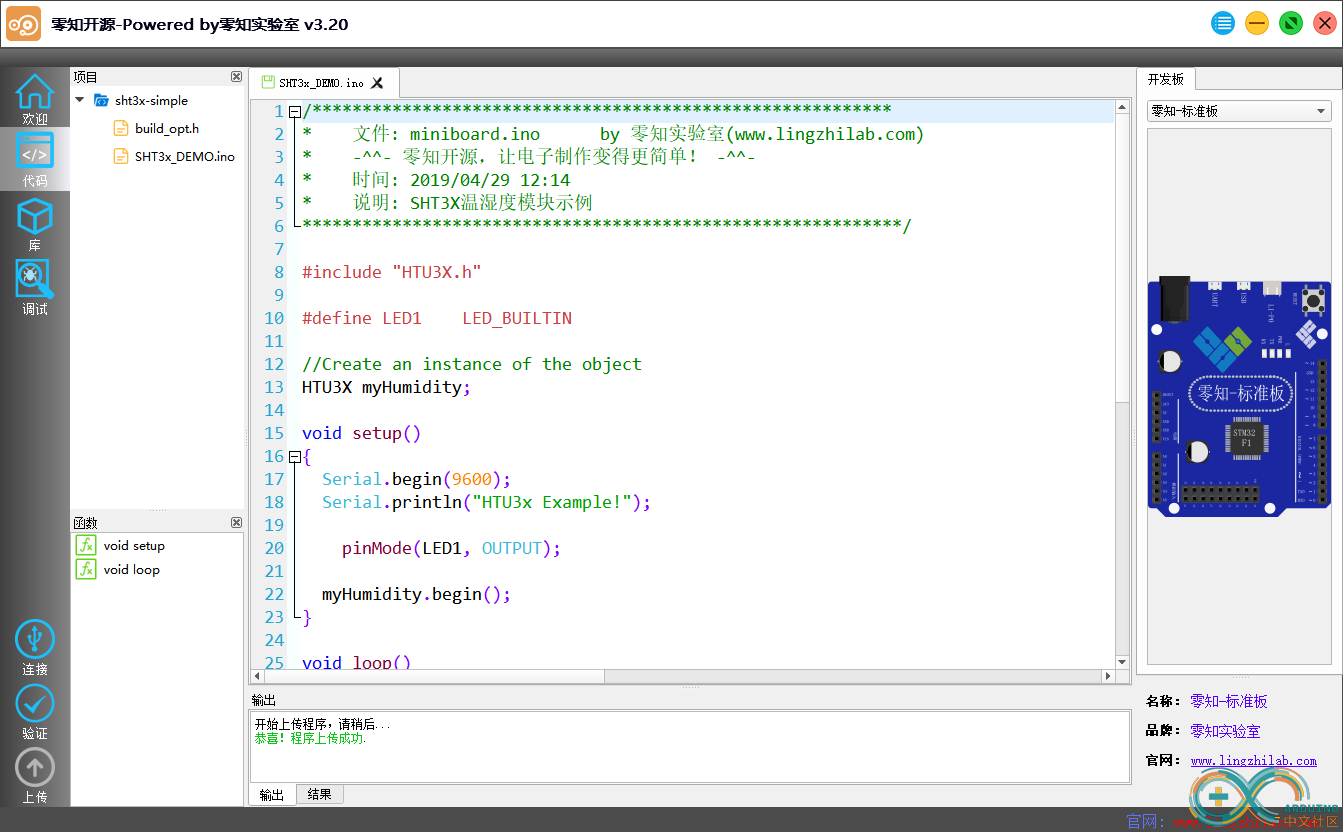Select build_opt.h in project tree
This screenshot has width=1343, height=832.
[167, 128]
